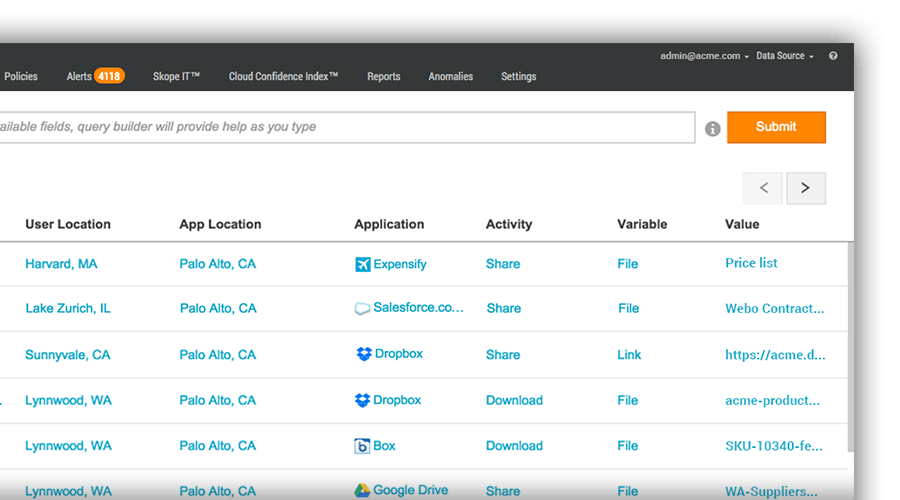The image size is (900, 500).
Task: Switch to the Reports tab
Action: [383, 76]
